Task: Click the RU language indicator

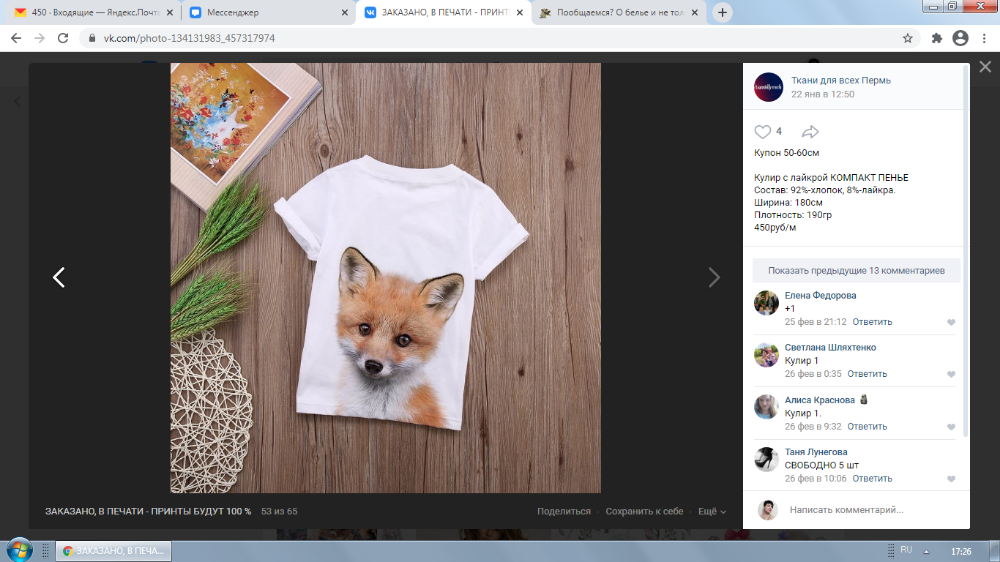Action: tap(906, 550)
